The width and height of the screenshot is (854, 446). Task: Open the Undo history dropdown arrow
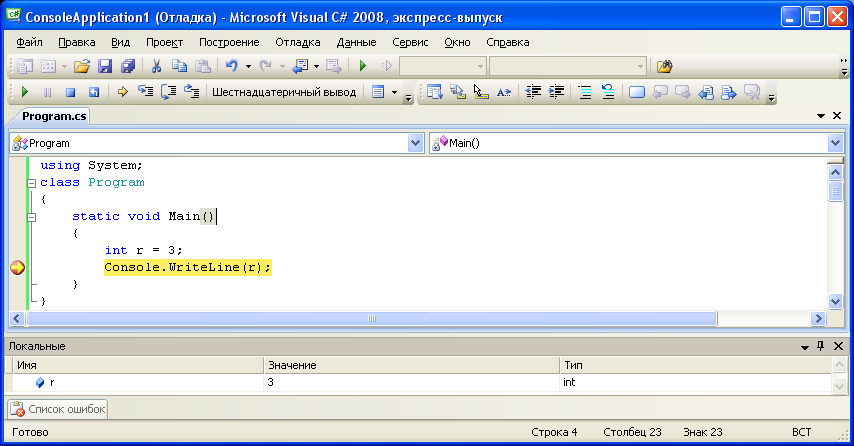pos(248,66)
